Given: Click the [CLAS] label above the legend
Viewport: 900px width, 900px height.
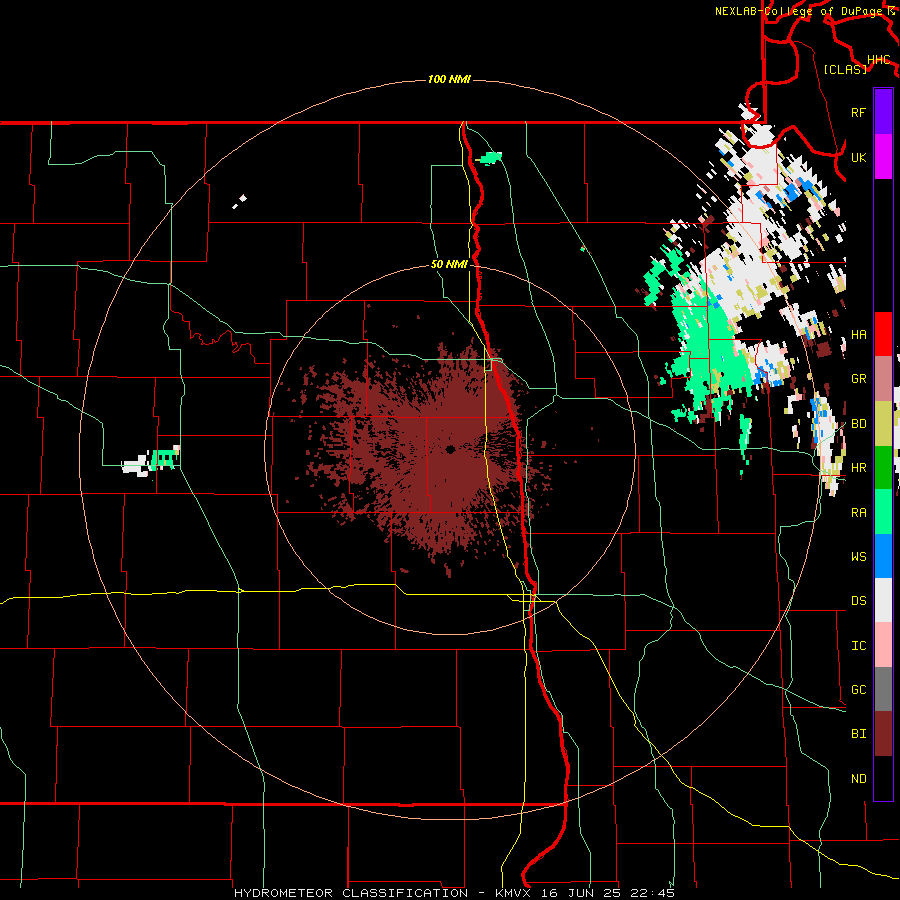Looking at the screenshot, I should click(845, 70).
